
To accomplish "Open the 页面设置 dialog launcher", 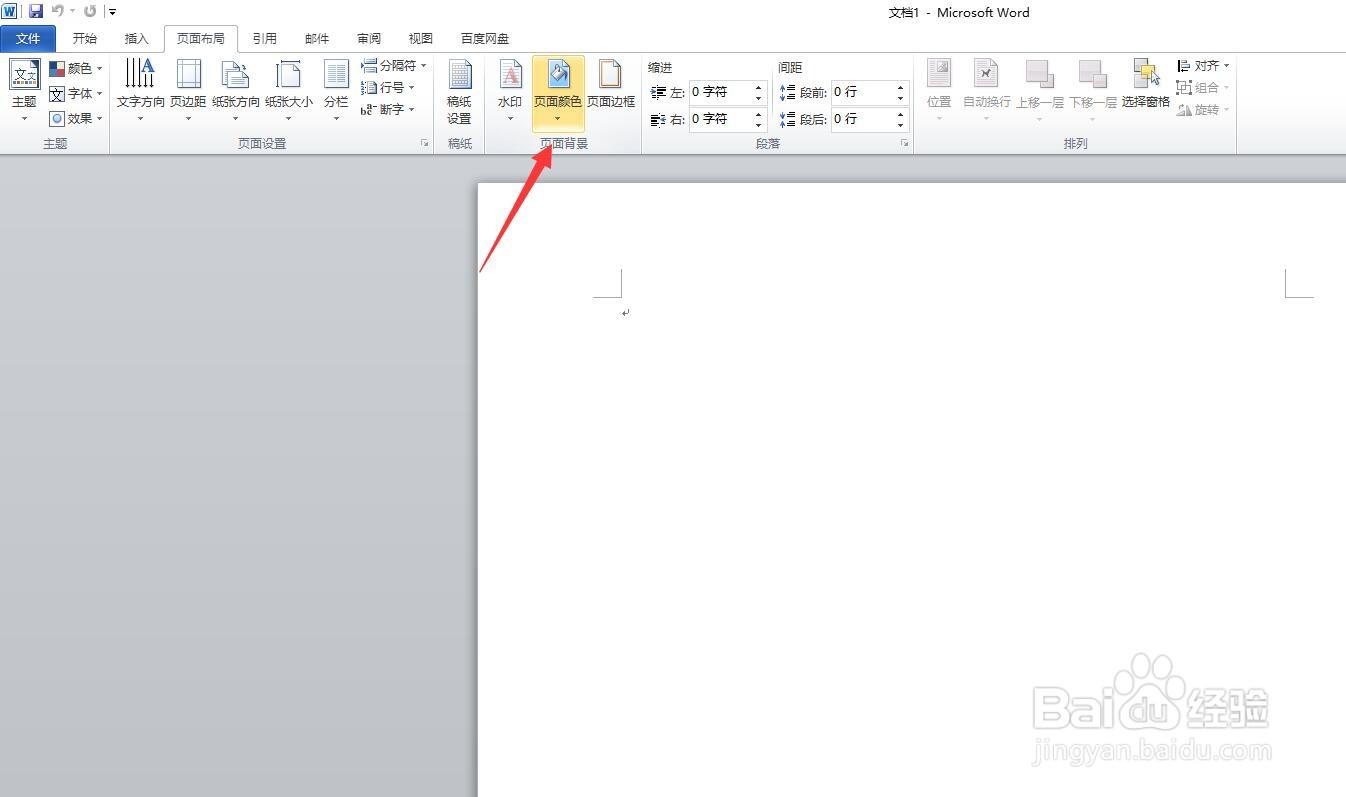I will tap(425, 144).
